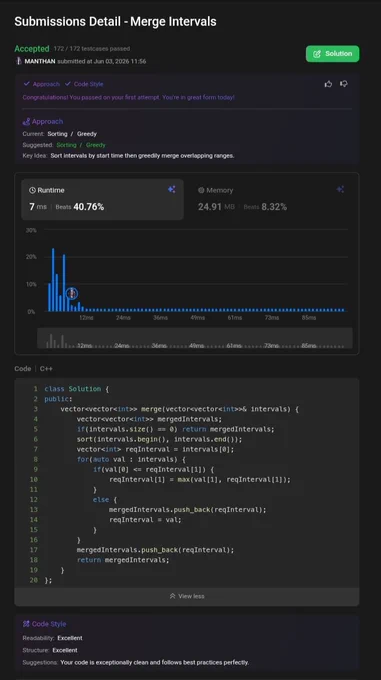Viewport: 381px width, 680px height.
Task: Click the avatar marker on the runtime chart
Action: click(x=72, y=294)
